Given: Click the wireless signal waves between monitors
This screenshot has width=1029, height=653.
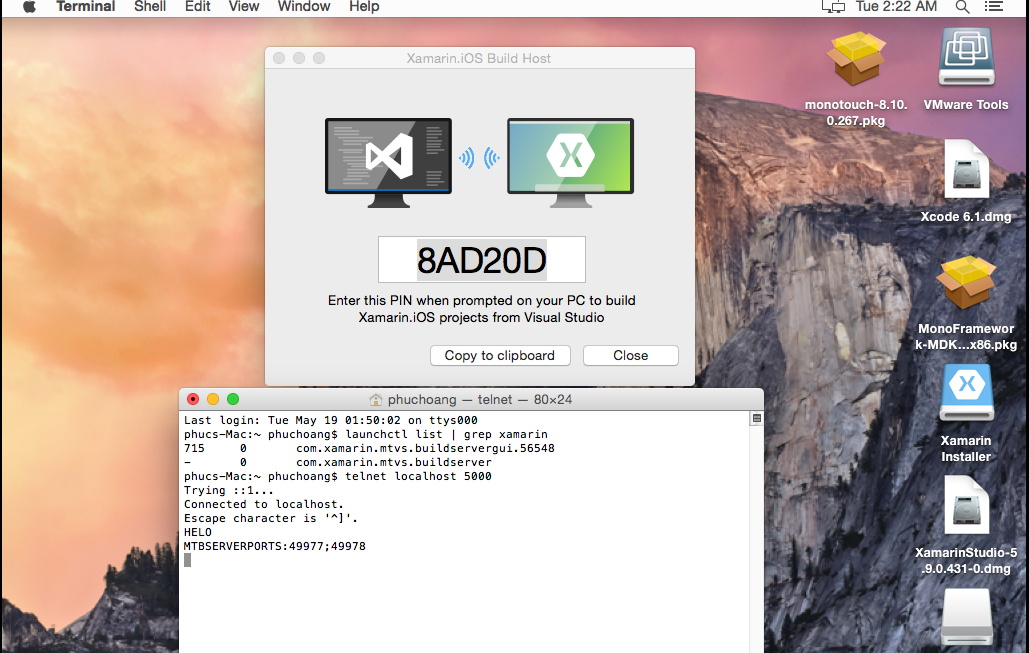Looking at the screenshot, I should (479, 158).
